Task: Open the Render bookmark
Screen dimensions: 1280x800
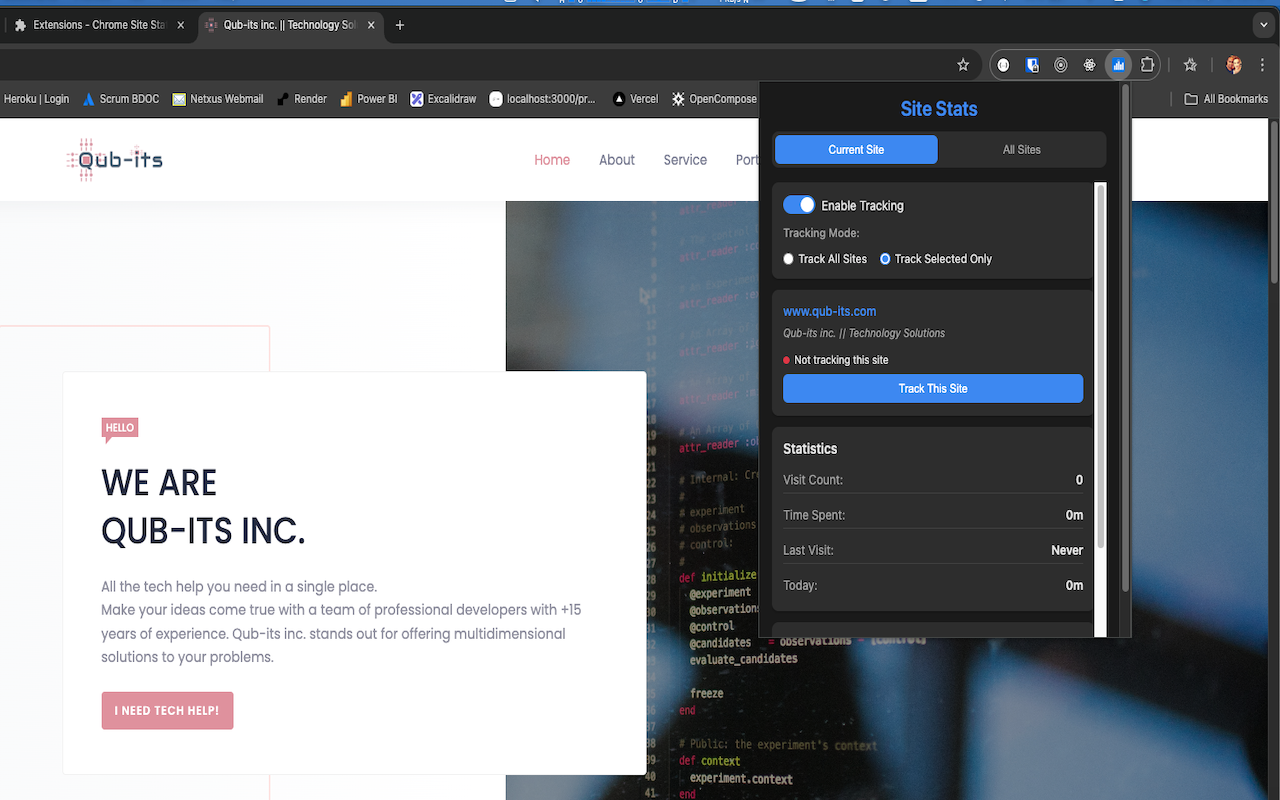Action: 302,99
